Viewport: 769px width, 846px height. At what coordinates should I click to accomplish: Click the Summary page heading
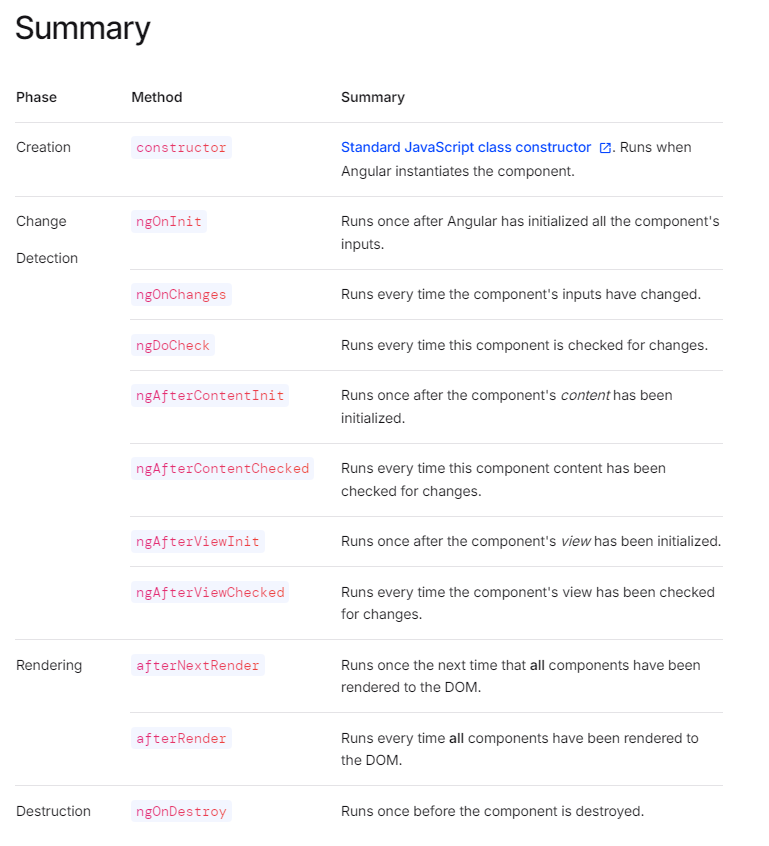click(x=83, y=28)
